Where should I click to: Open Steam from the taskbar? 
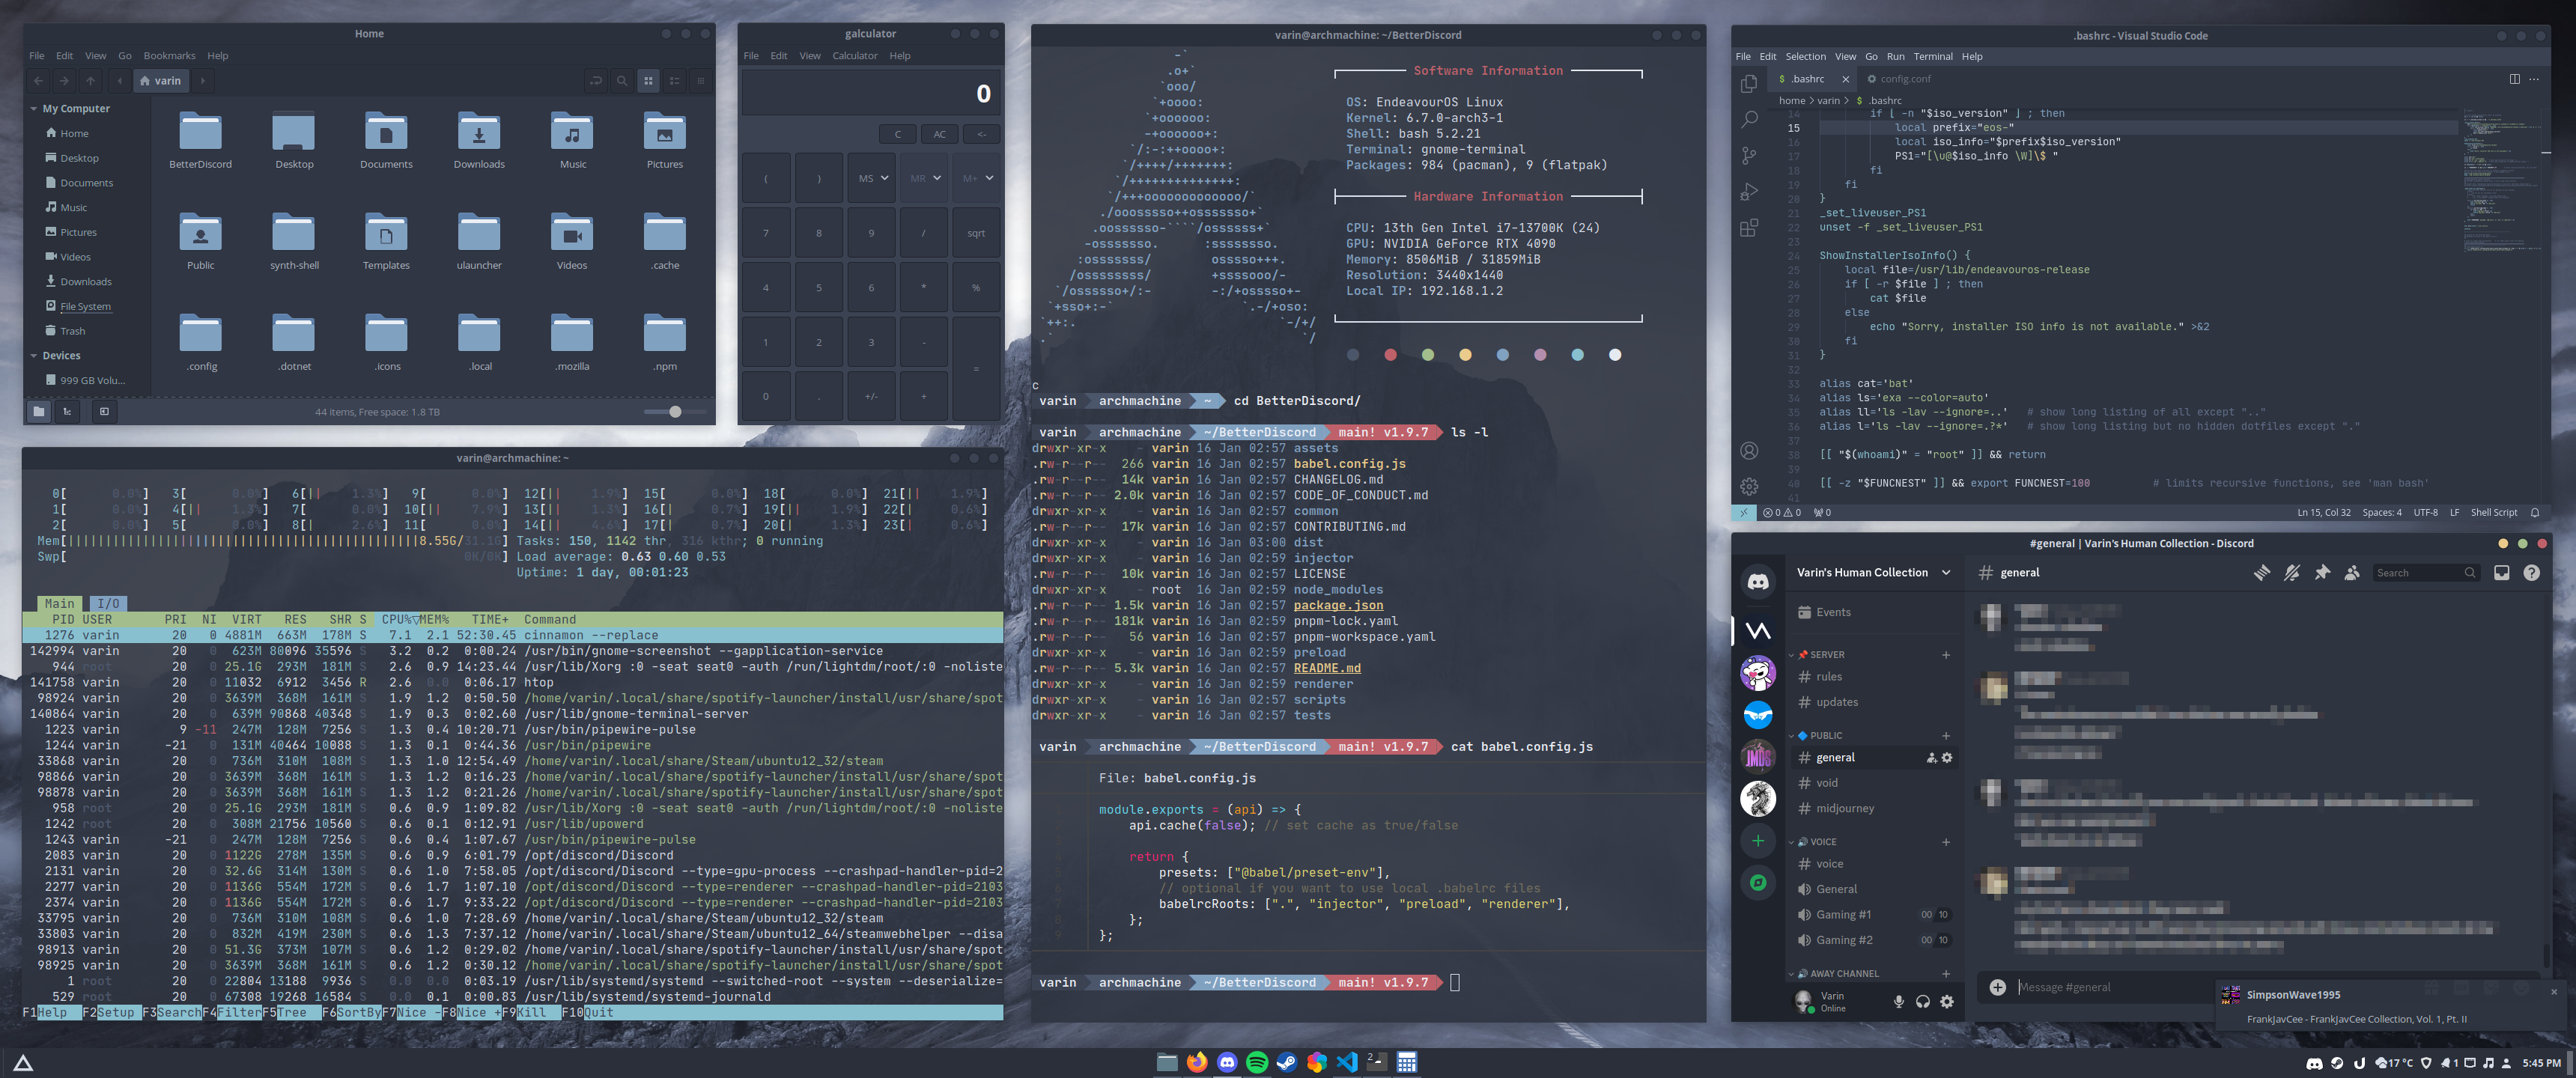tap(1287, 1062)
